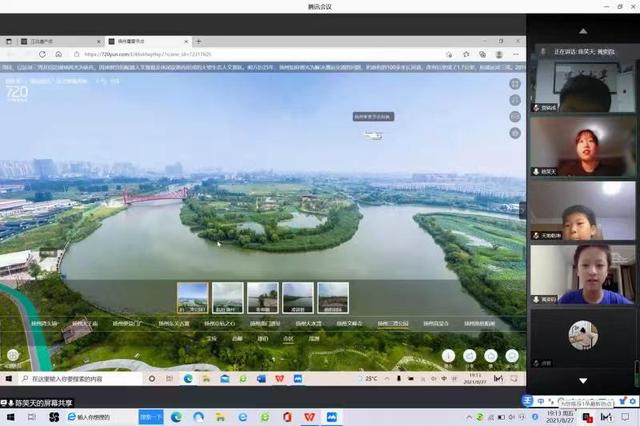Add page to favorites star icon
Screen dimensions: 640x426
tap(467, 54)
